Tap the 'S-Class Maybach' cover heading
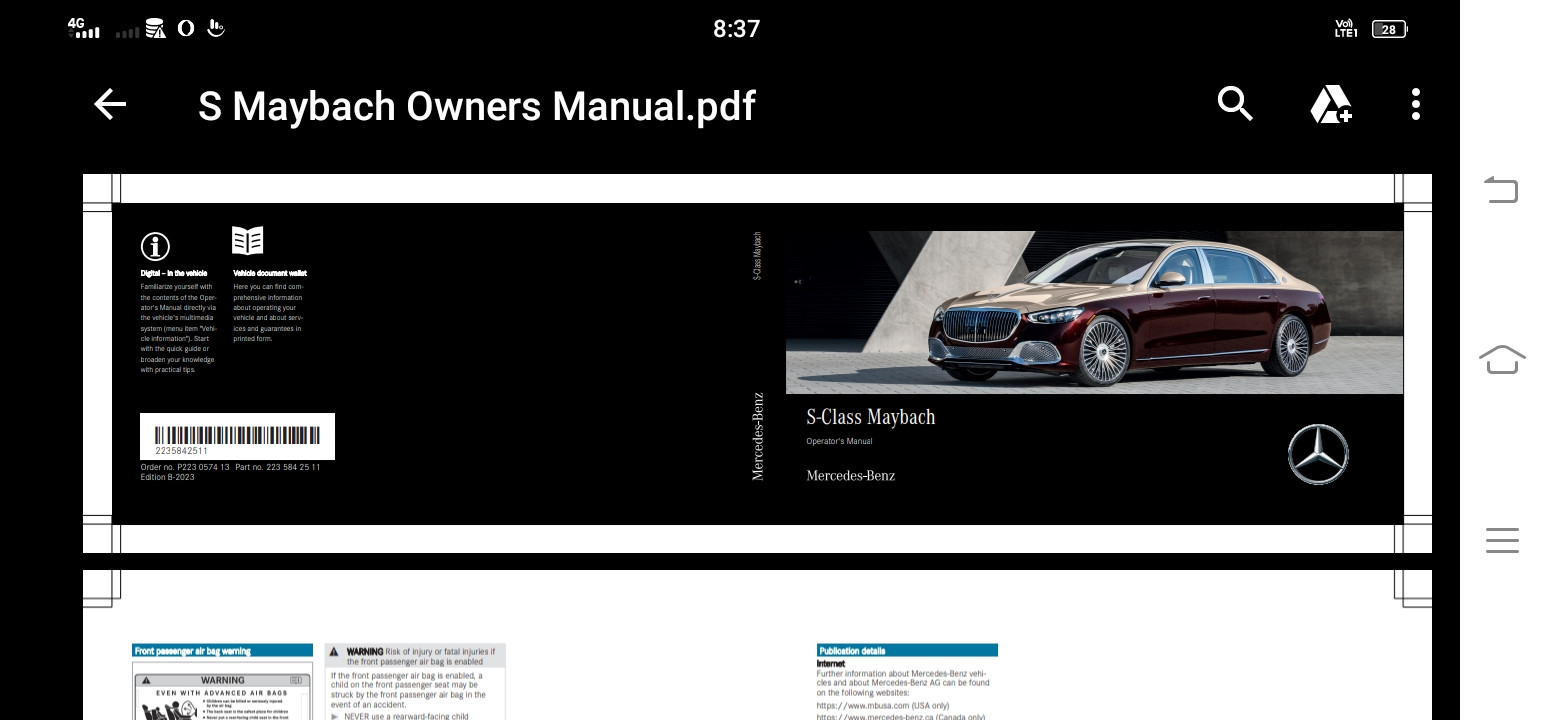The image size is (1544, 720). (x=870, y=417)
